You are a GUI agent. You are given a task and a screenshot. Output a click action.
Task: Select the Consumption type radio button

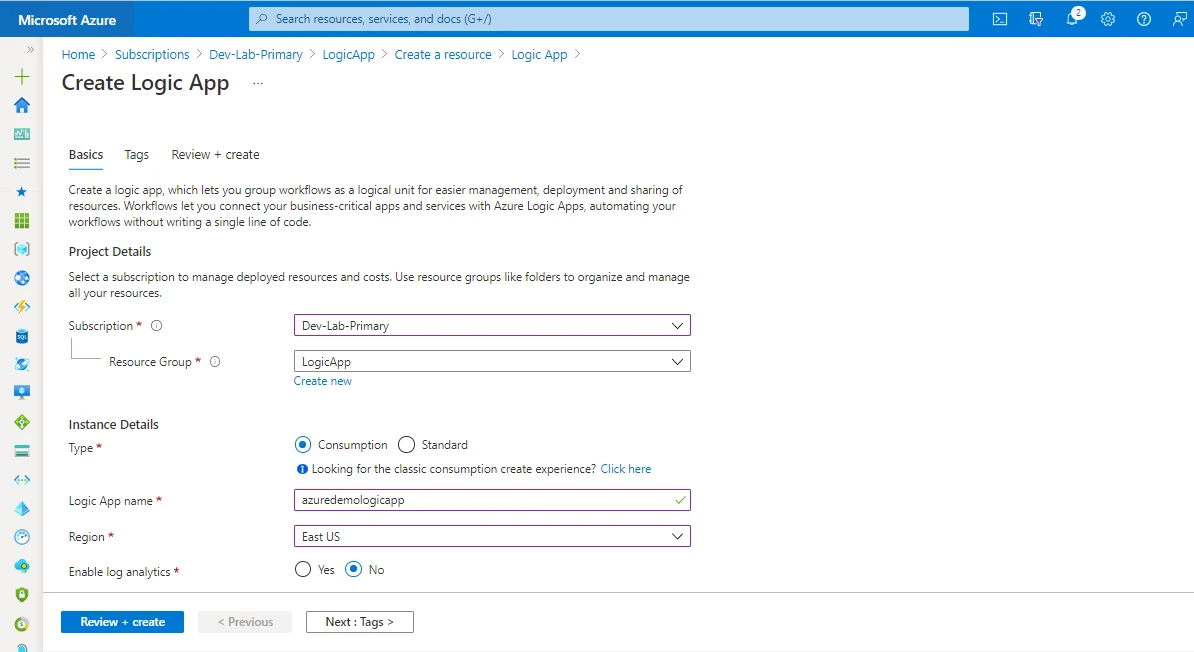pyautogui.click(x=303, y=444)
